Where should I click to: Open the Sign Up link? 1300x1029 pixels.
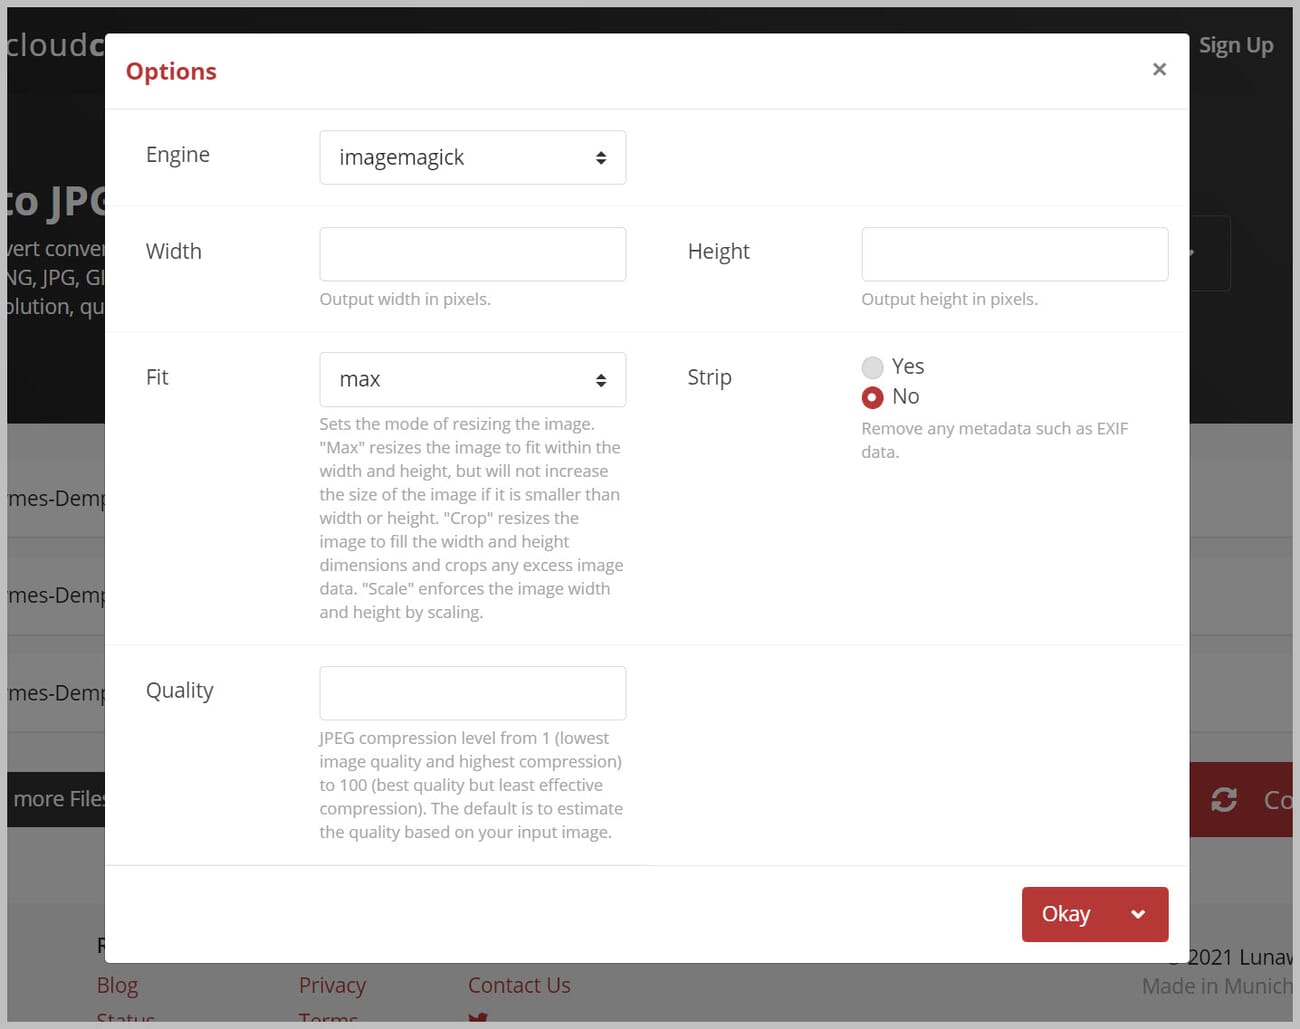1236,44
